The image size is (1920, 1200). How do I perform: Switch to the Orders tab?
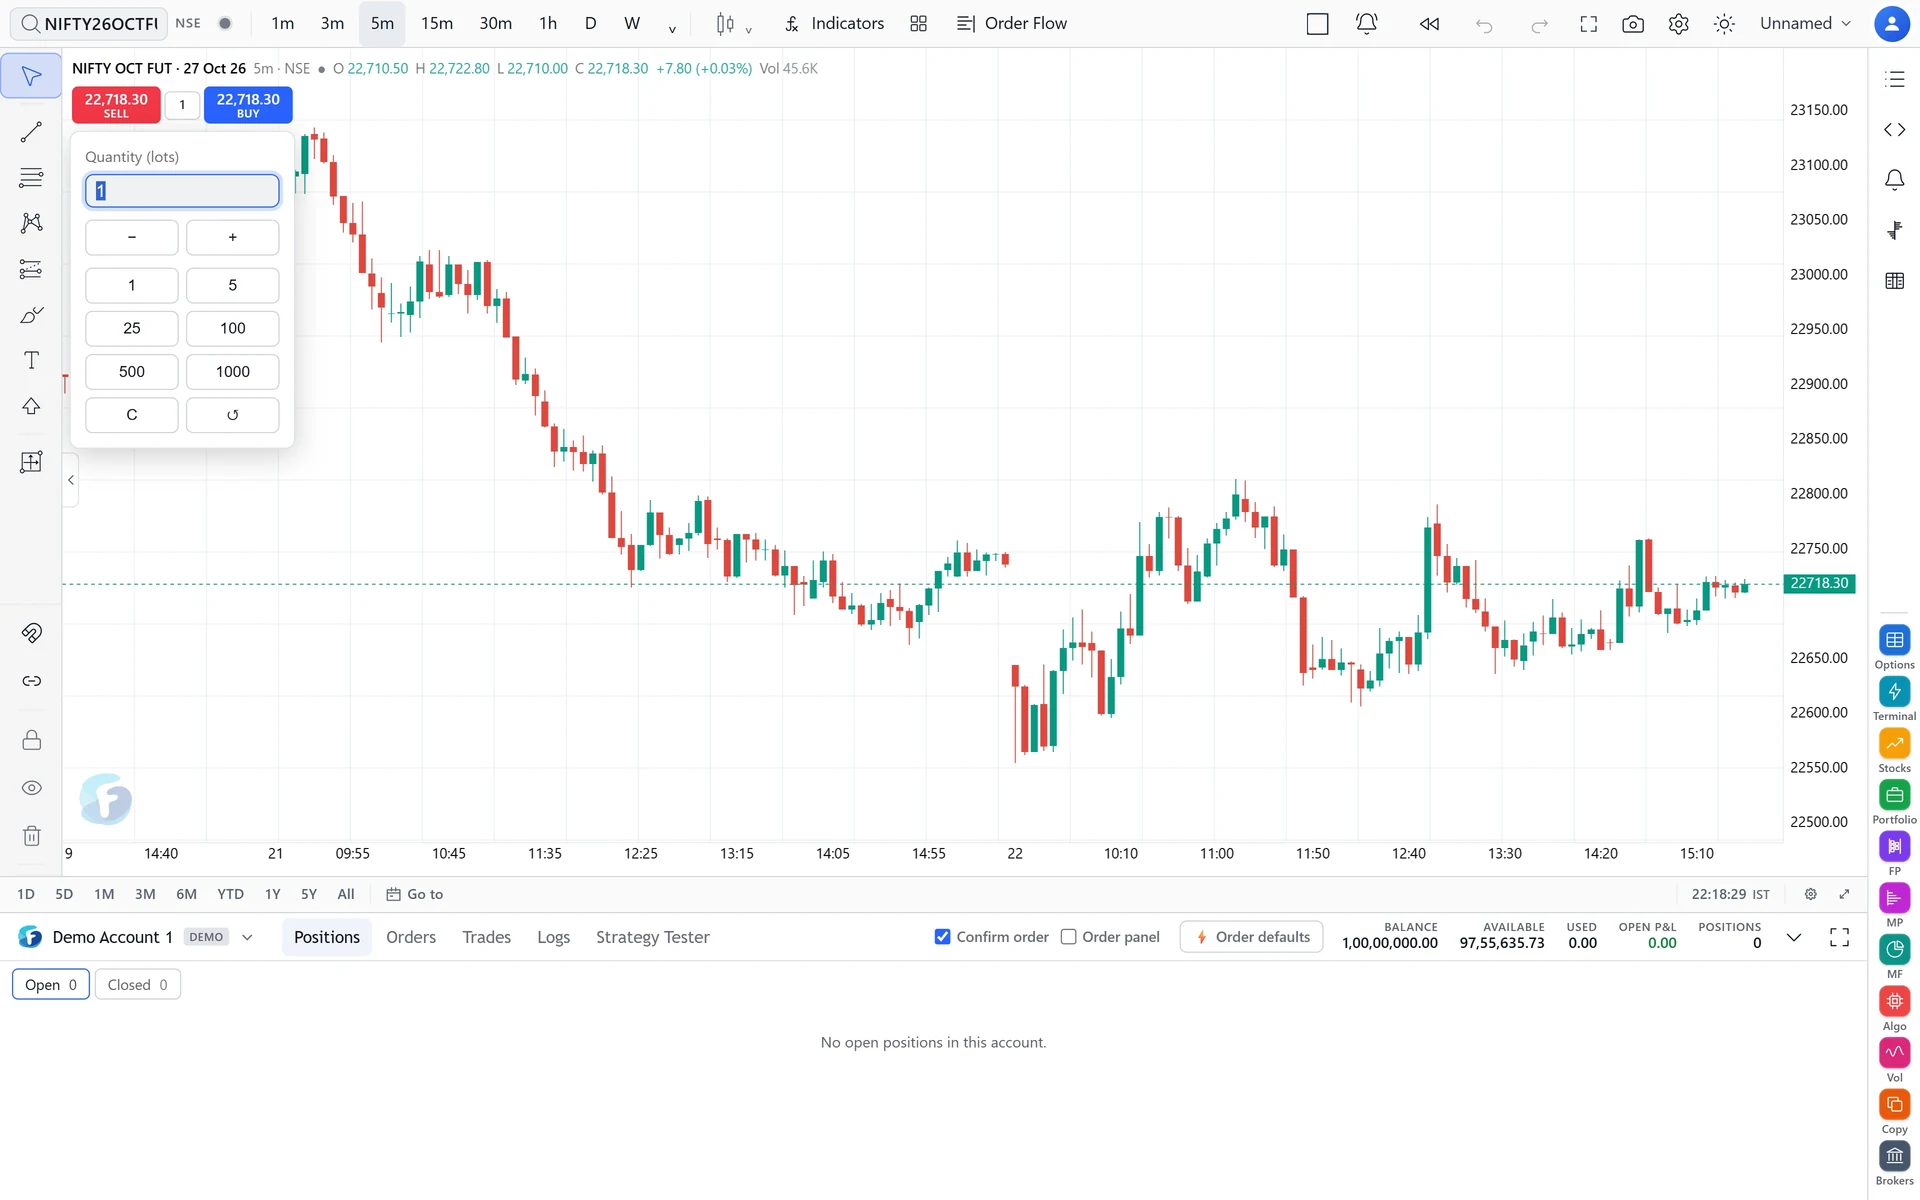coord(411,937)
